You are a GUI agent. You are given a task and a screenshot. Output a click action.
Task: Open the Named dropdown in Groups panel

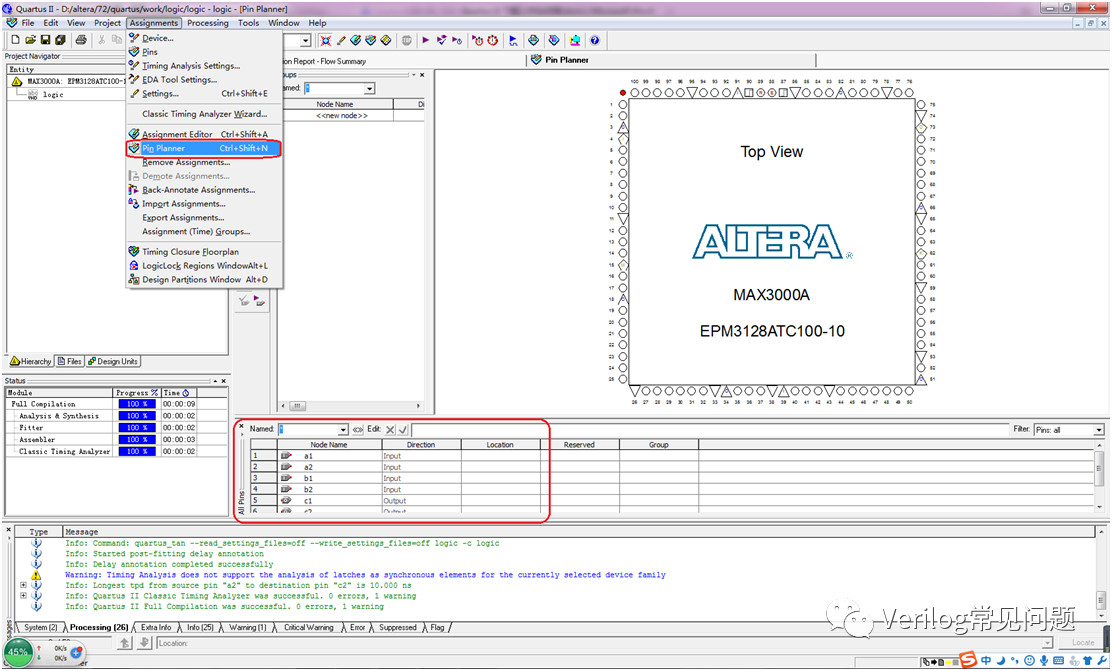[369, 89]
